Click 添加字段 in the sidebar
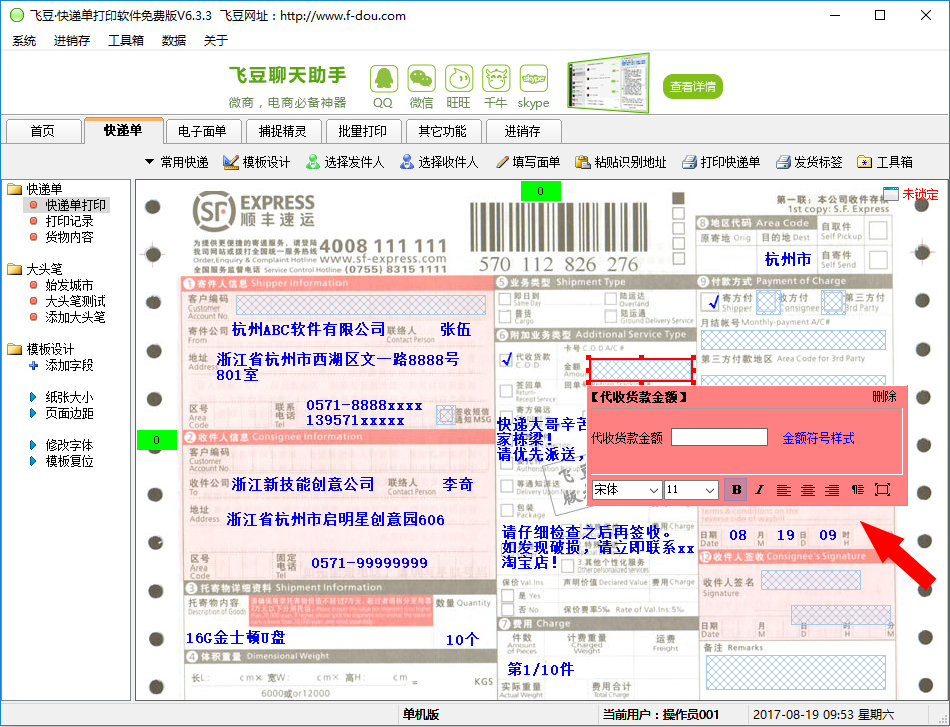 [x=69, y=365]
